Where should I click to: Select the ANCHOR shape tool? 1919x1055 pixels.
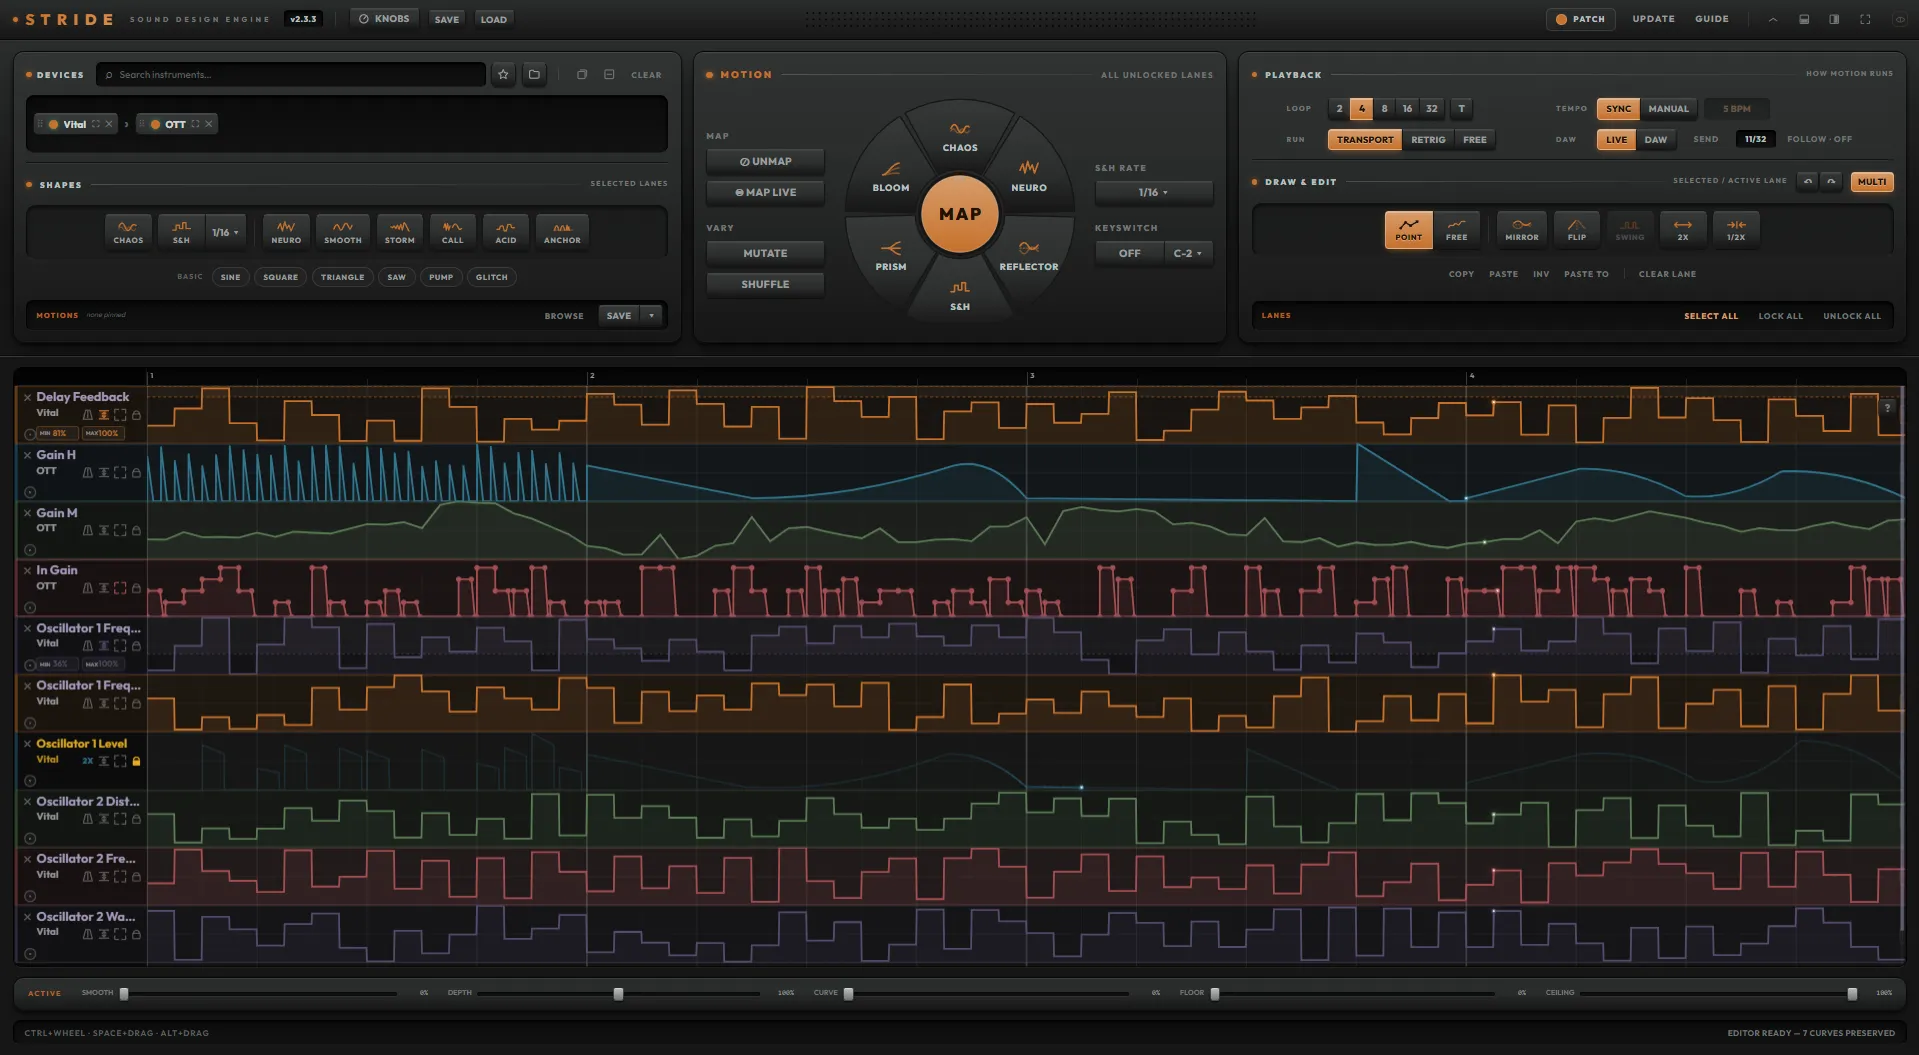(x=562, y=231)
